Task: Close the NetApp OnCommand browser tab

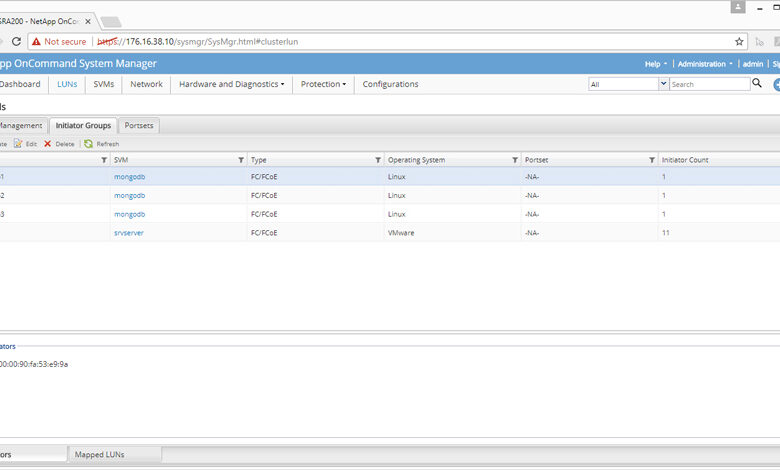Action: pos(88,21)
